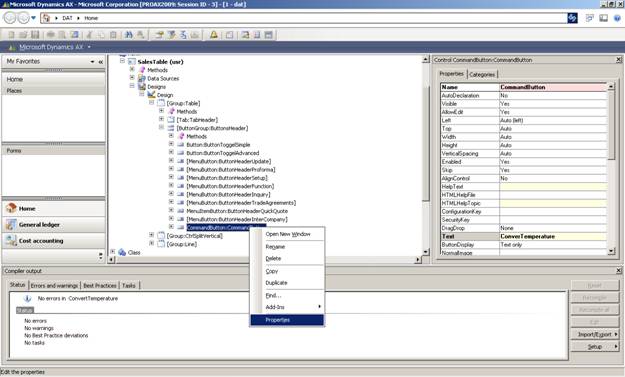This screenshot has width=625, height=377.
Task: Click the Name property value CommandButton
Action: pos(553,87)
